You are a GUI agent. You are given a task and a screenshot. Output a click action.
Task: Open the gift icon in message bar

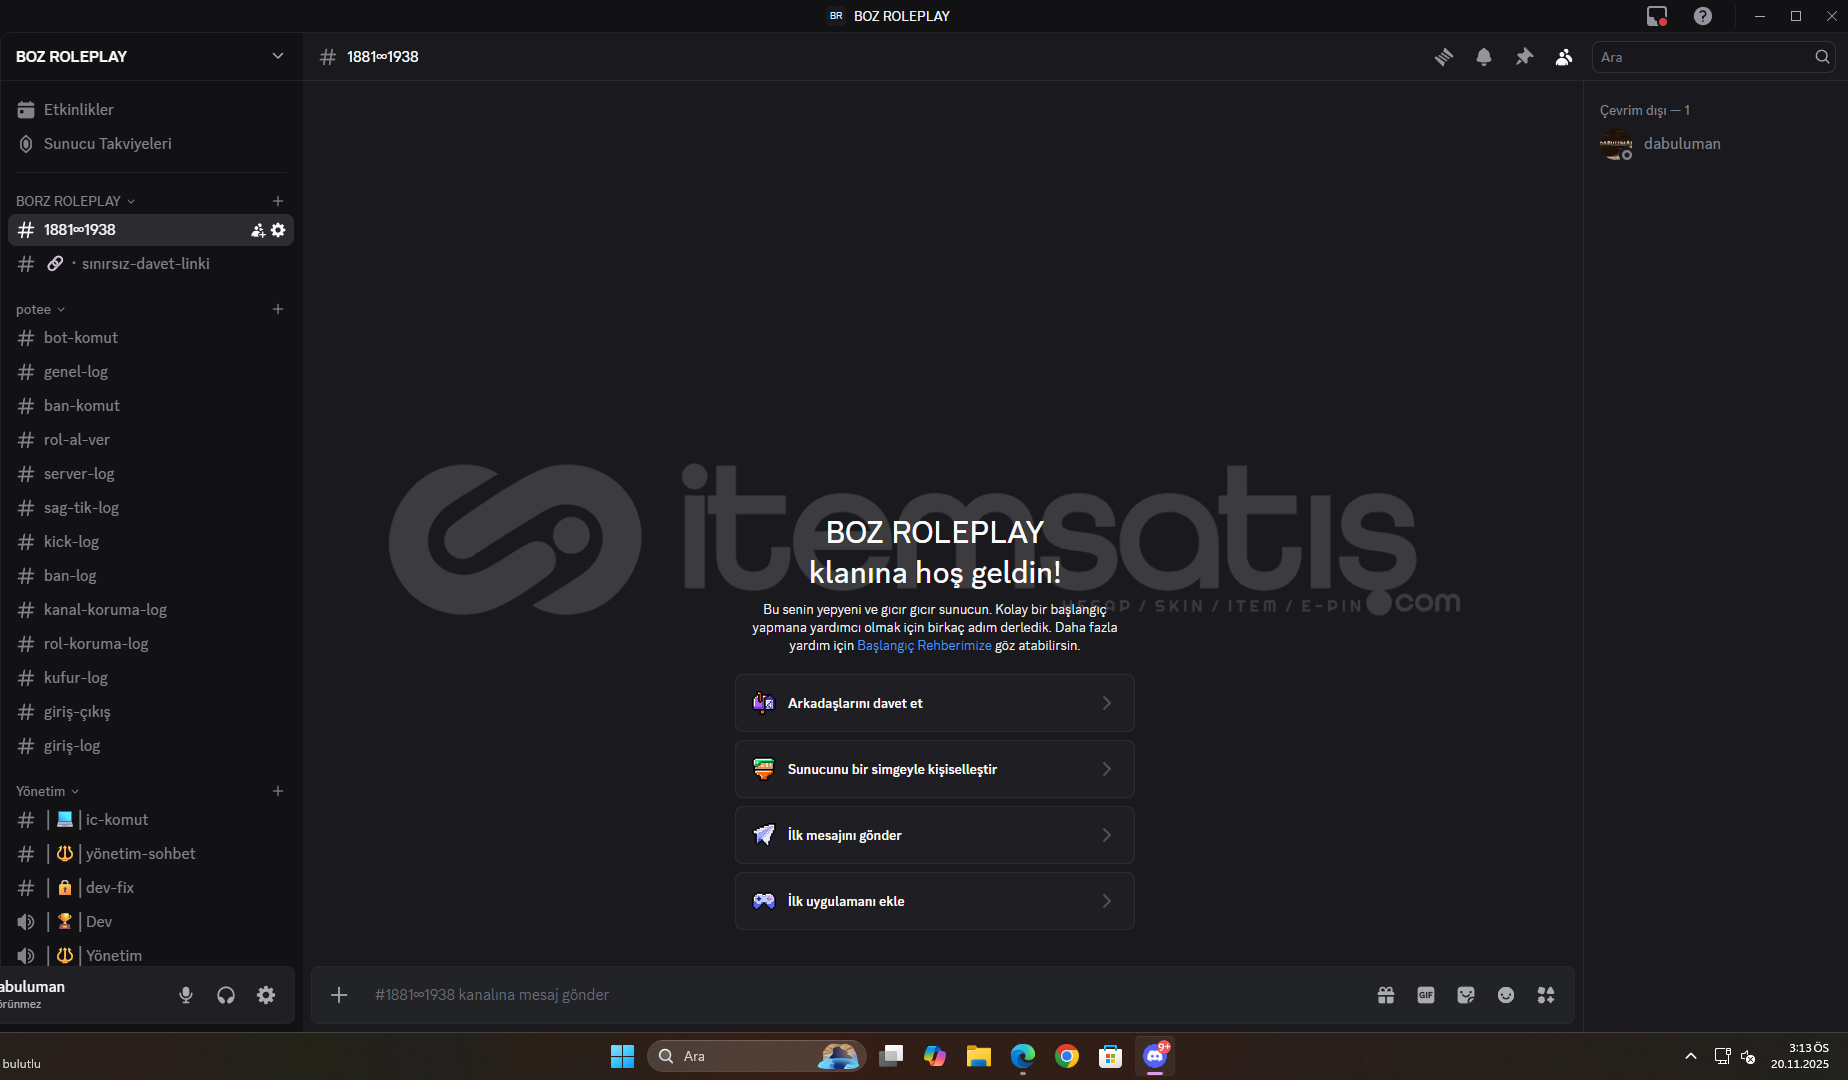point(1386,995)
